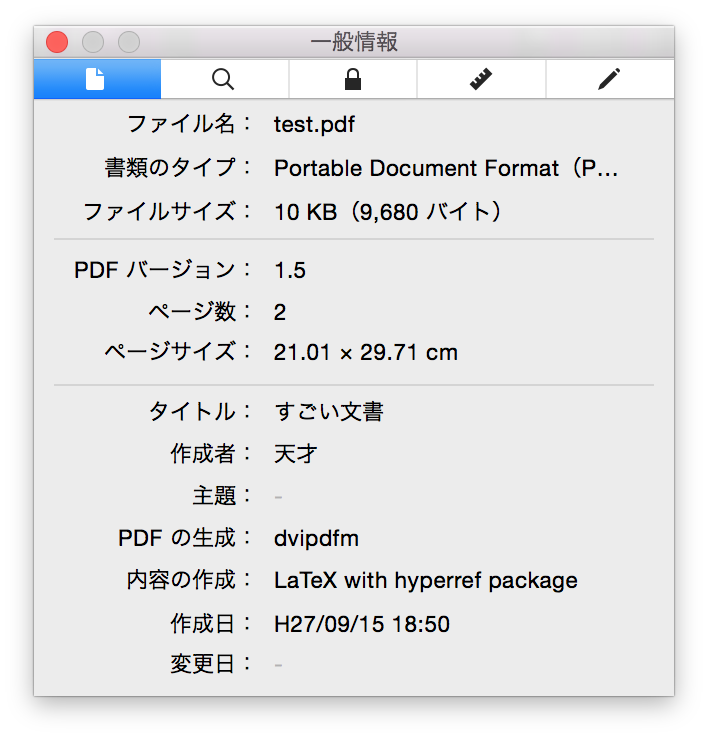The width and height of the screenshot is (708, 738).
Task: Click the empty dash value beside 変更日
Action: (278, 666)
